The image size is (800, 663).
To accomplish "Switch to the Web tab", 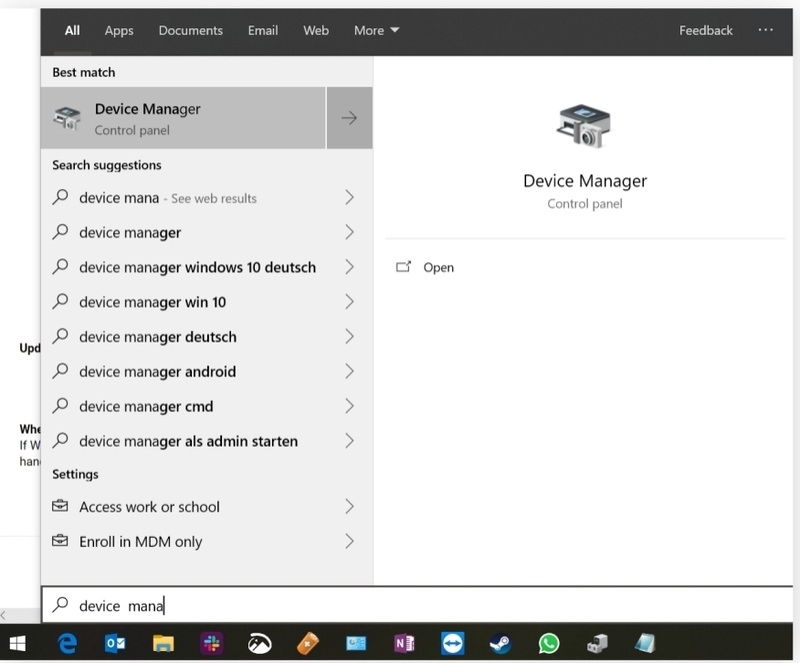I will click(x=316, y=31).
